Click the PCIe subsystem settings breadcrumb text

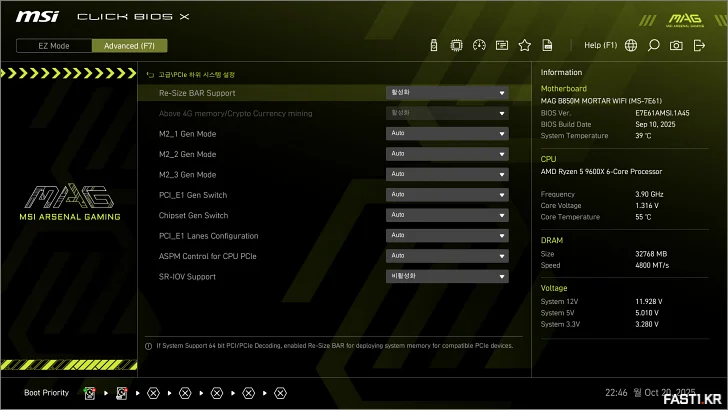click(196, 75)
